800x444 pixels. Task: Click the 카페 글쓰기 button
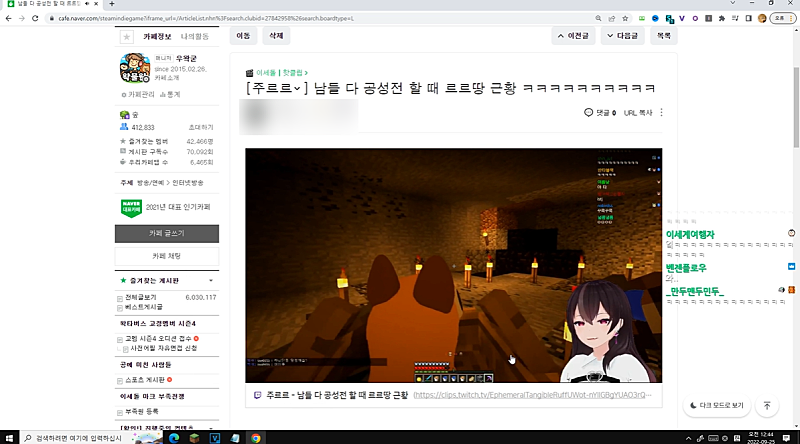click(x=167, y=233)
